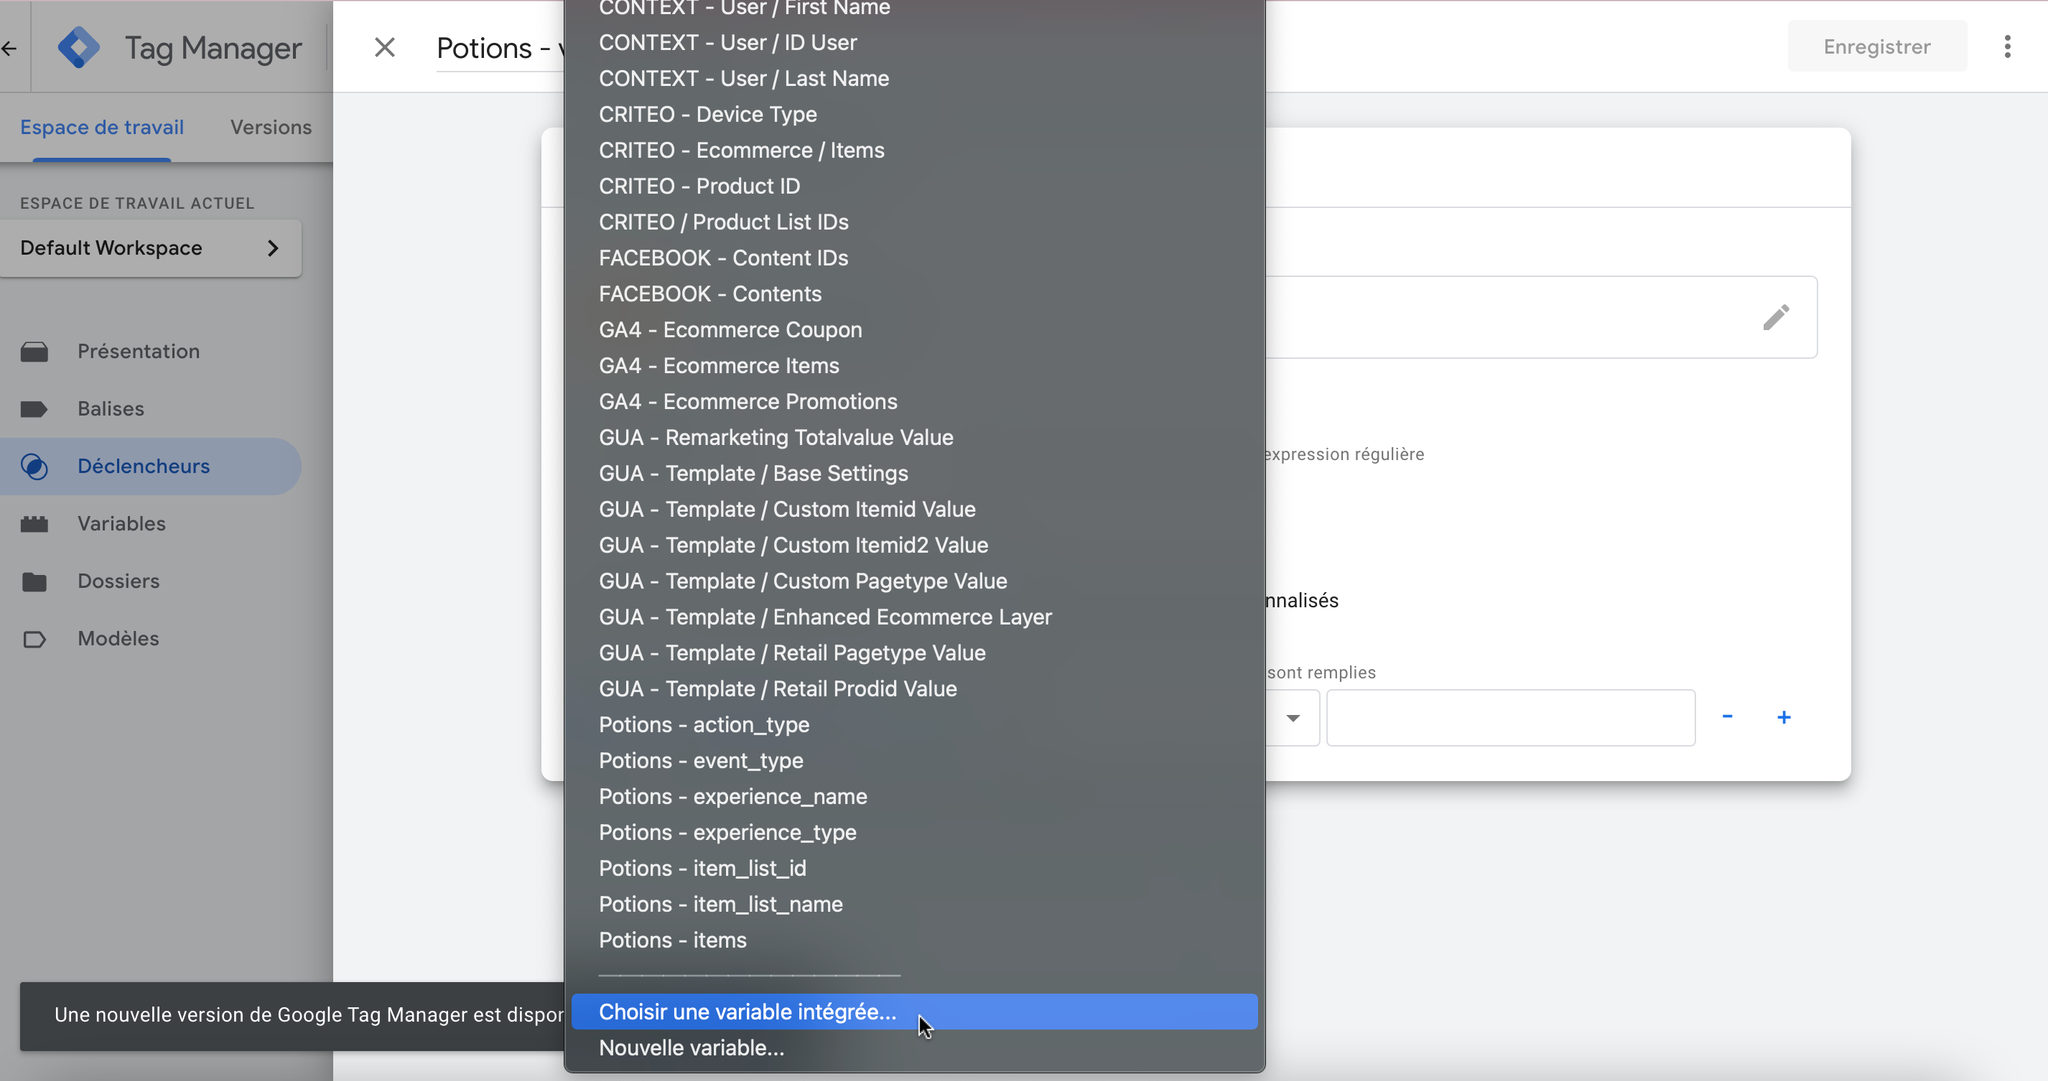Screen dimensions: 2048x1081
Task: Add a condition row with the plus button
Action: (x=1784, y=717)
